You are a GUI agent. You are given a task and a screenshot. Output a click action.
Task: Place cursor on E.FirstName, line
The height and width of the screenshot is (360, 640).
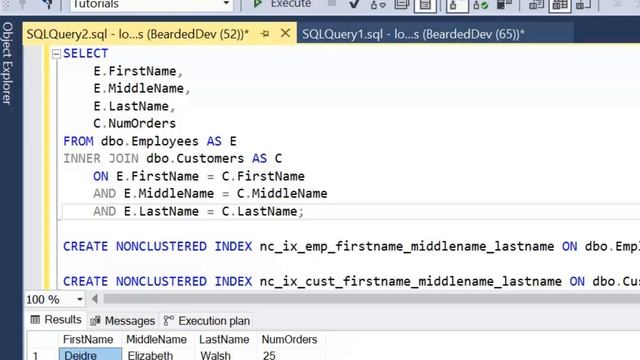138,71
